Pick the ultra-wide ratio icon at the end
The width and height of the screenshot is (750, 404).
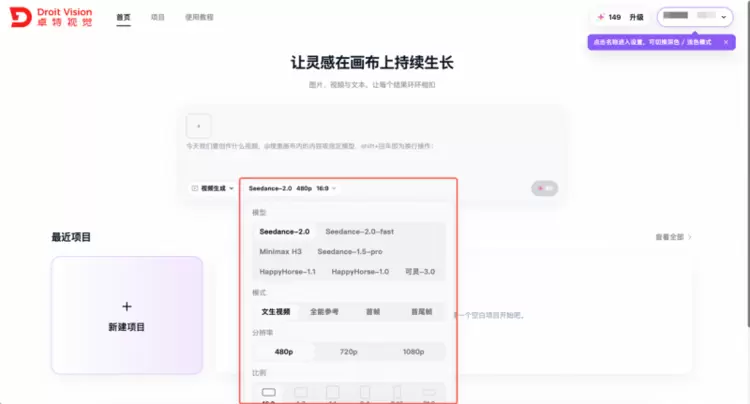[429, 393]
